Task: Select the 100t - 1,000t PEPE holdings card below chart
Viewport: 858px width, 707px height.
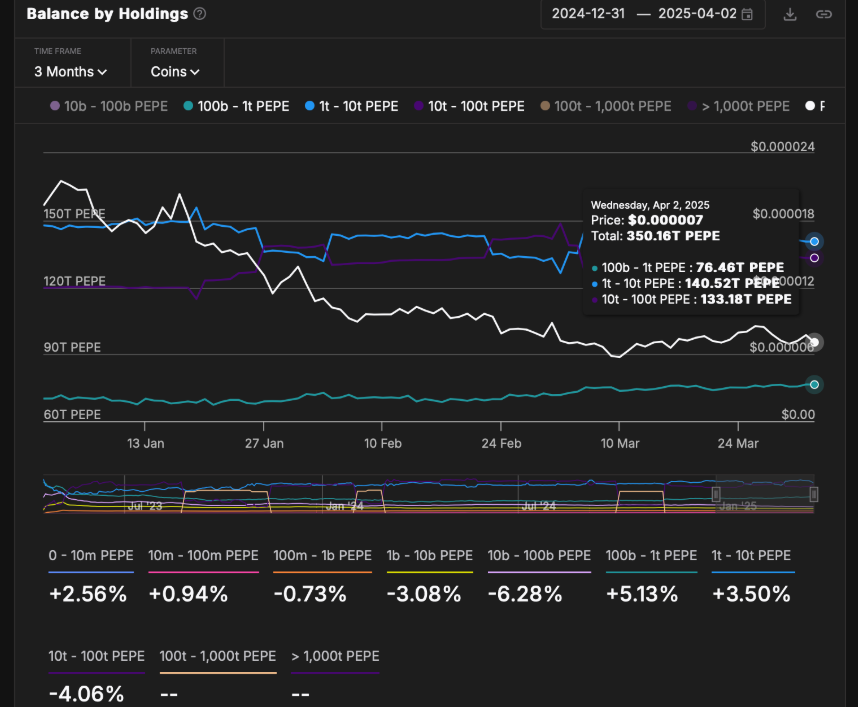Action: [x=218, y=677]
